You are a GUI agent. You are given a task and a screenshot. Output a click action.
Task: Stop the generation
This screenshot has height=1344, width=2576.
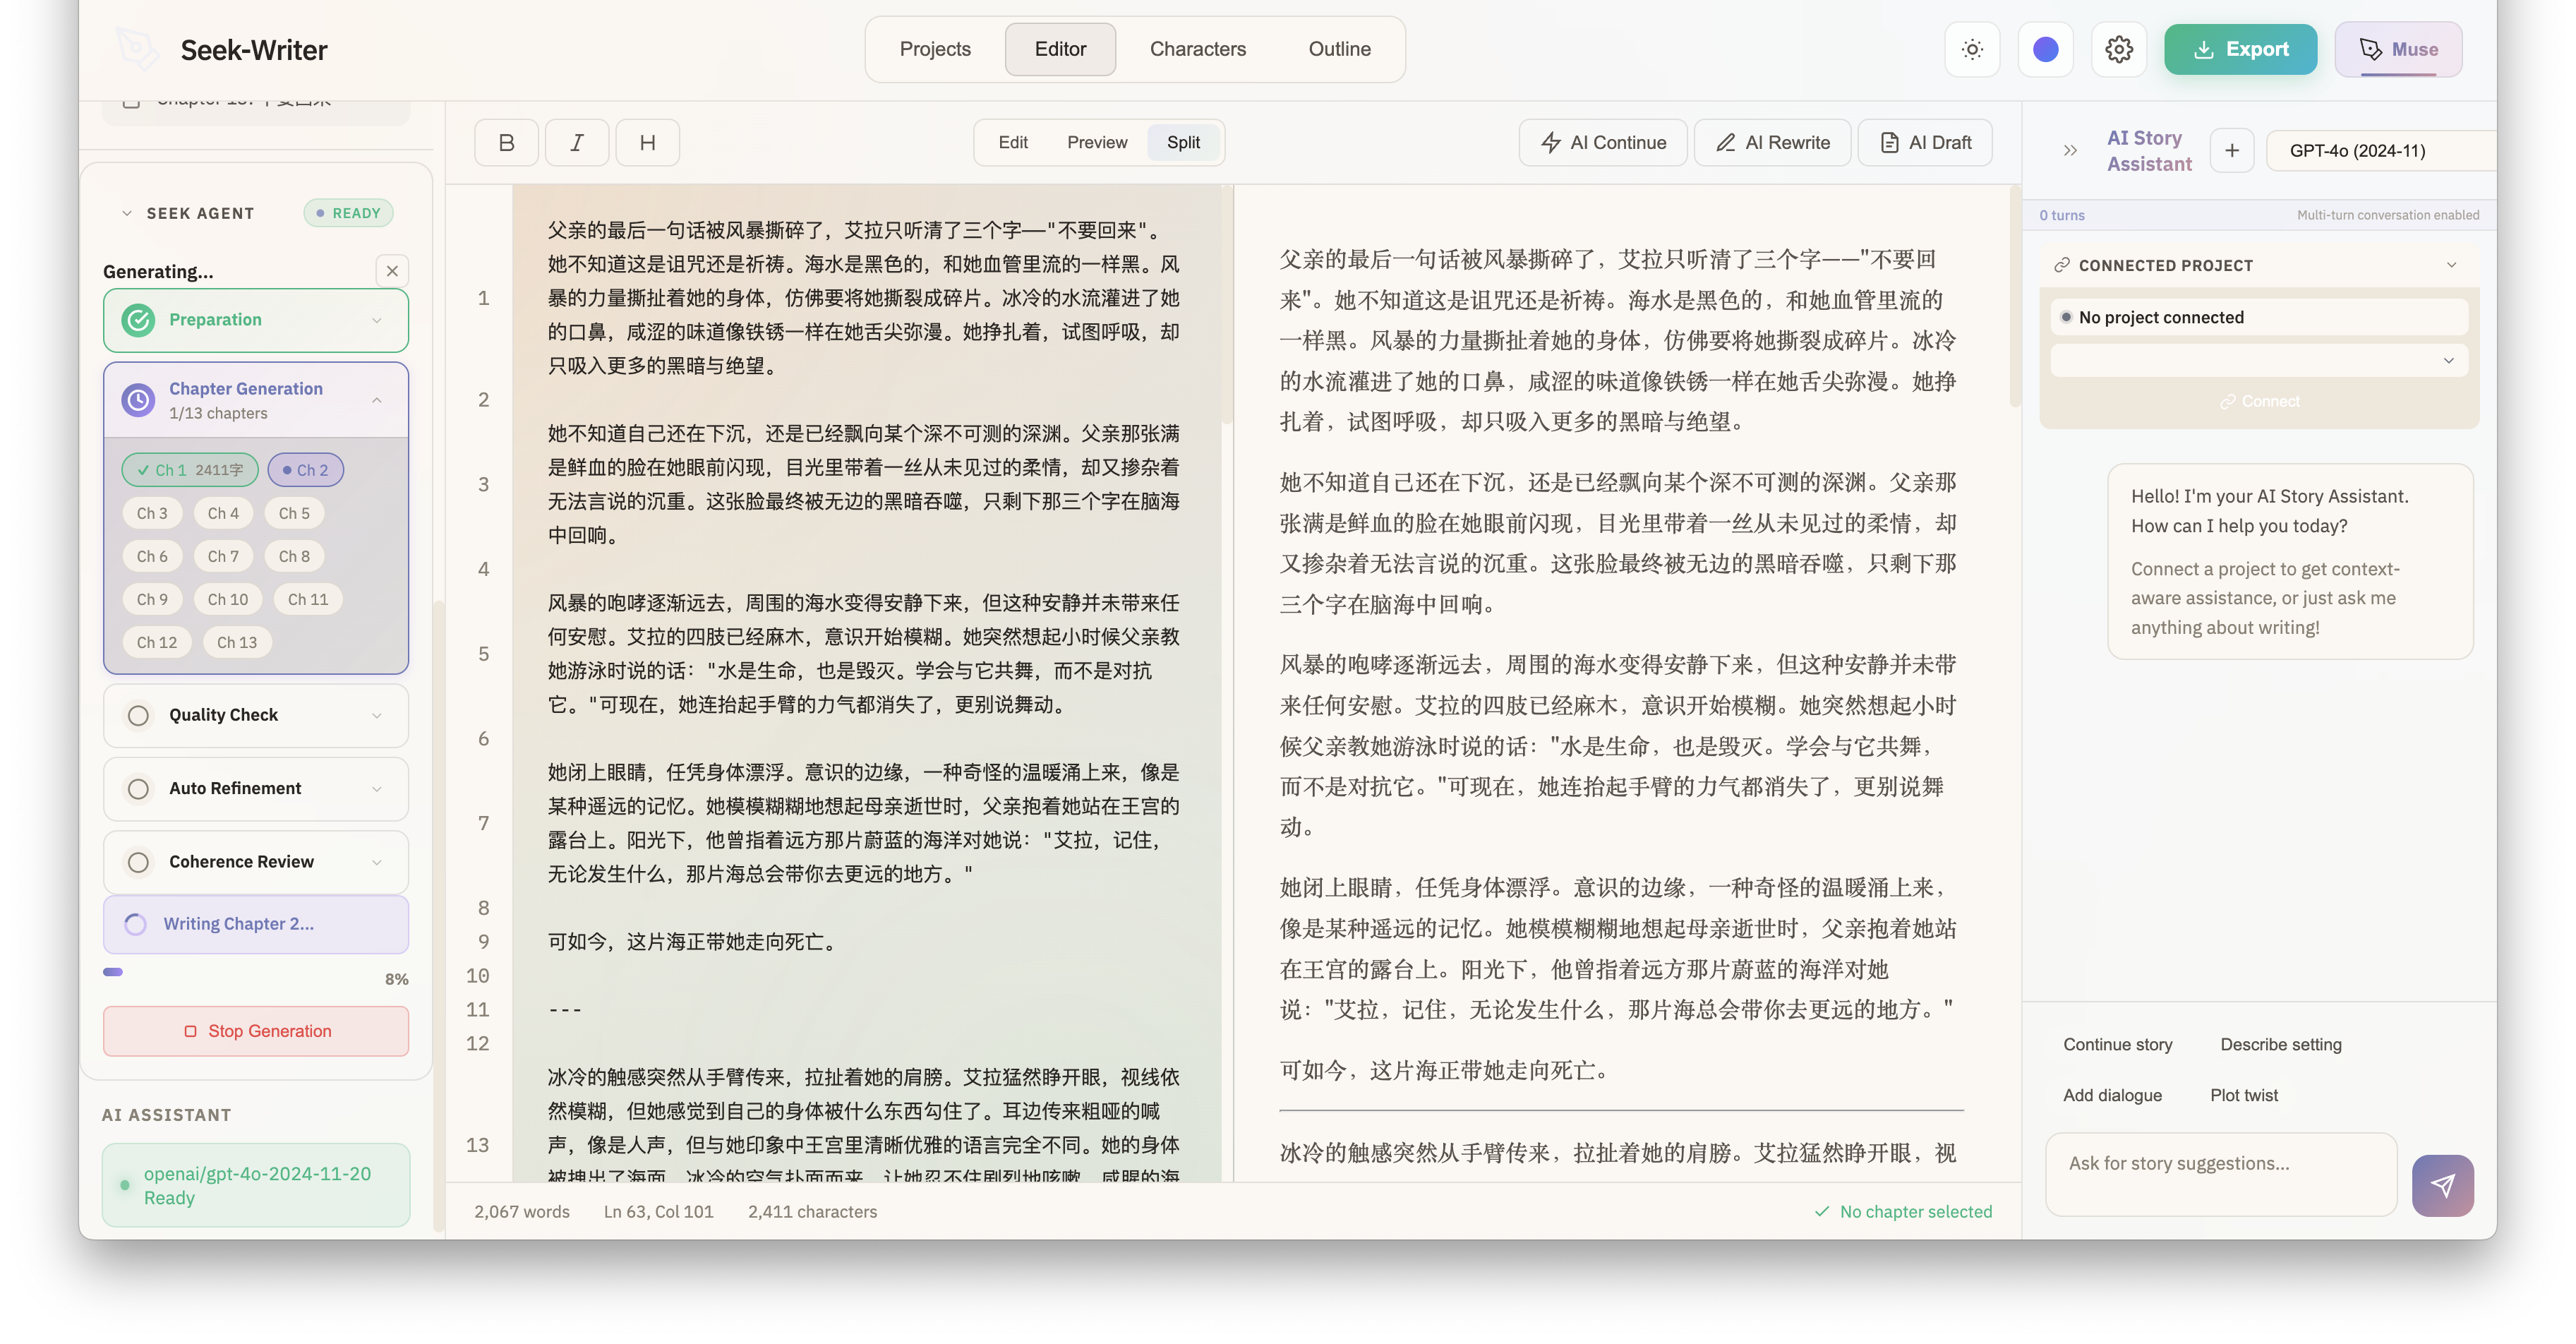tap(256, 1031)
